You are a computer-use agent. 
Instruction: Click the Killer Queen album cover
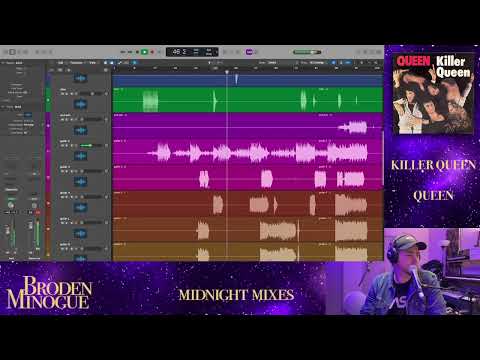[433, 94]
